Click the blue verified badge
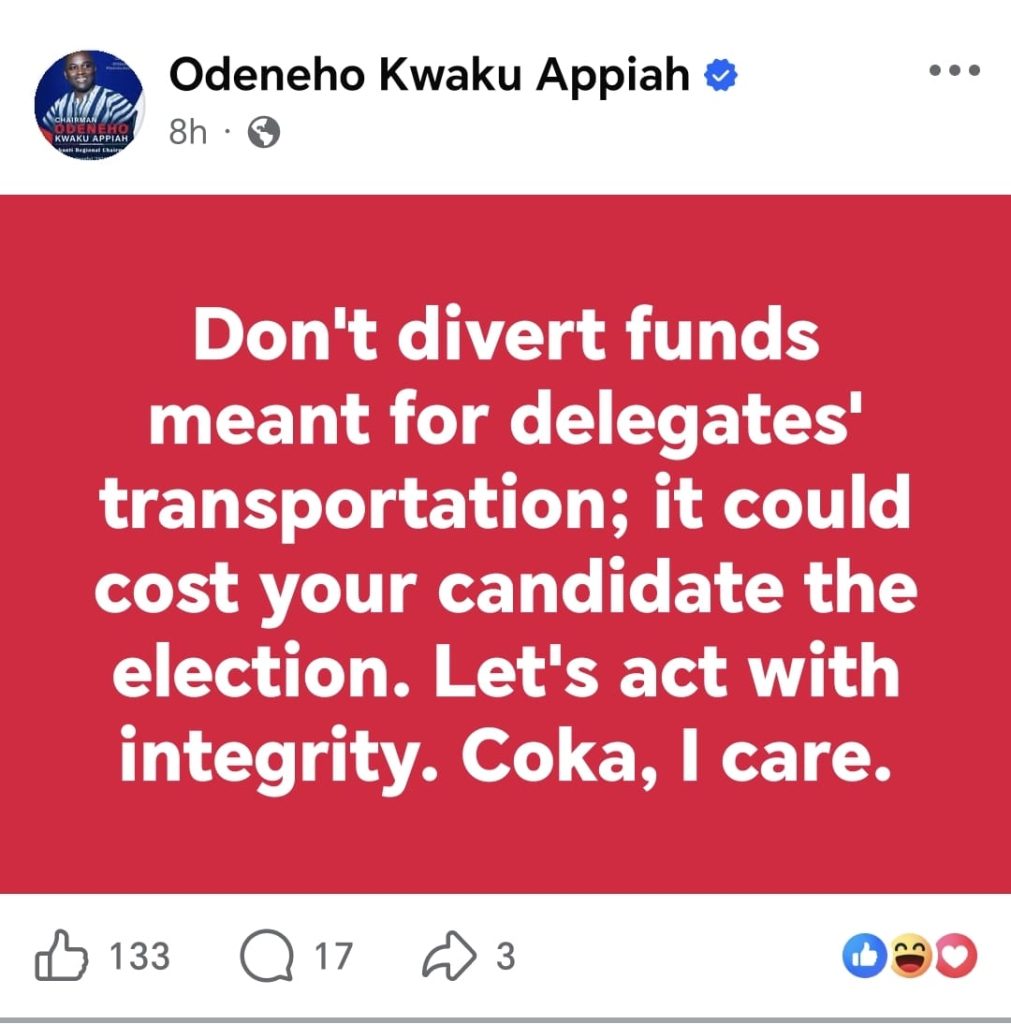 point(722,77)
